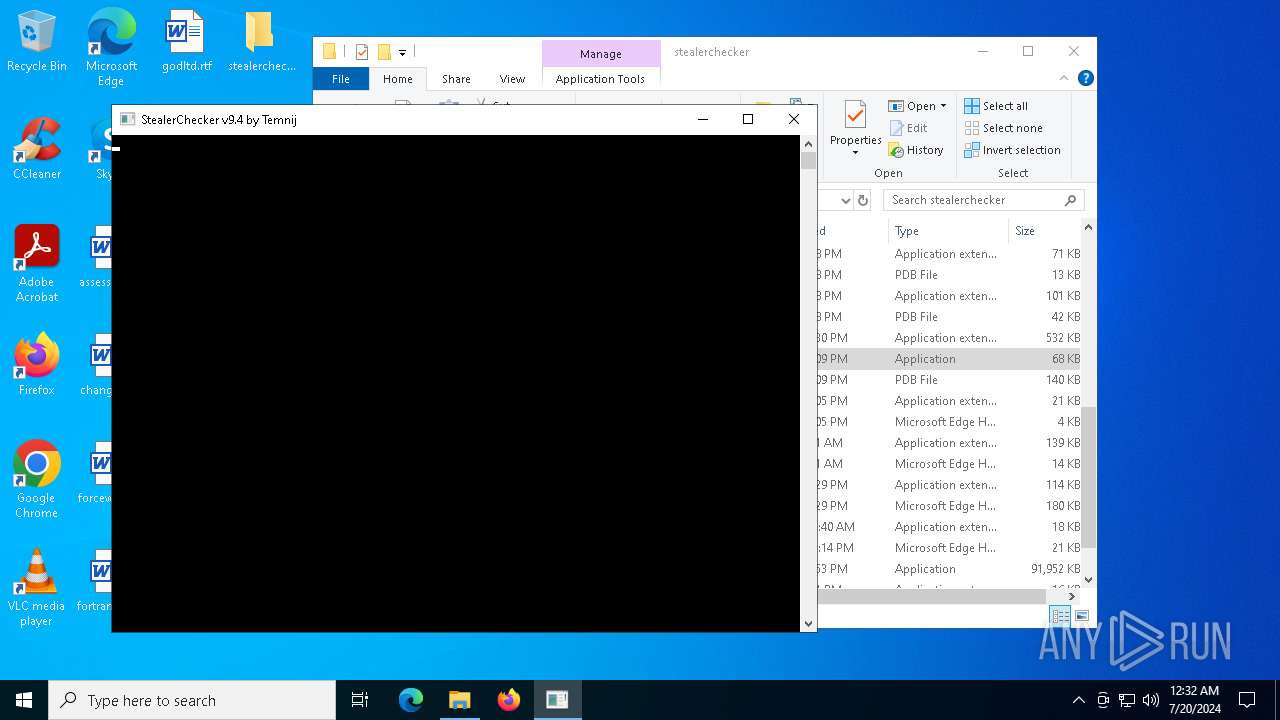This screenshot has height=720, width=1280.
Task: Click the New folder icon in the quick access toolbar
Action: point(383,52)
